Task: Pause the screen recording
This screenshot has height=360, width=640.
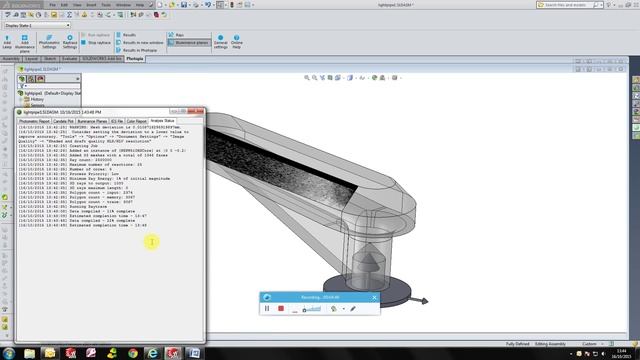Action: (267, 309)
